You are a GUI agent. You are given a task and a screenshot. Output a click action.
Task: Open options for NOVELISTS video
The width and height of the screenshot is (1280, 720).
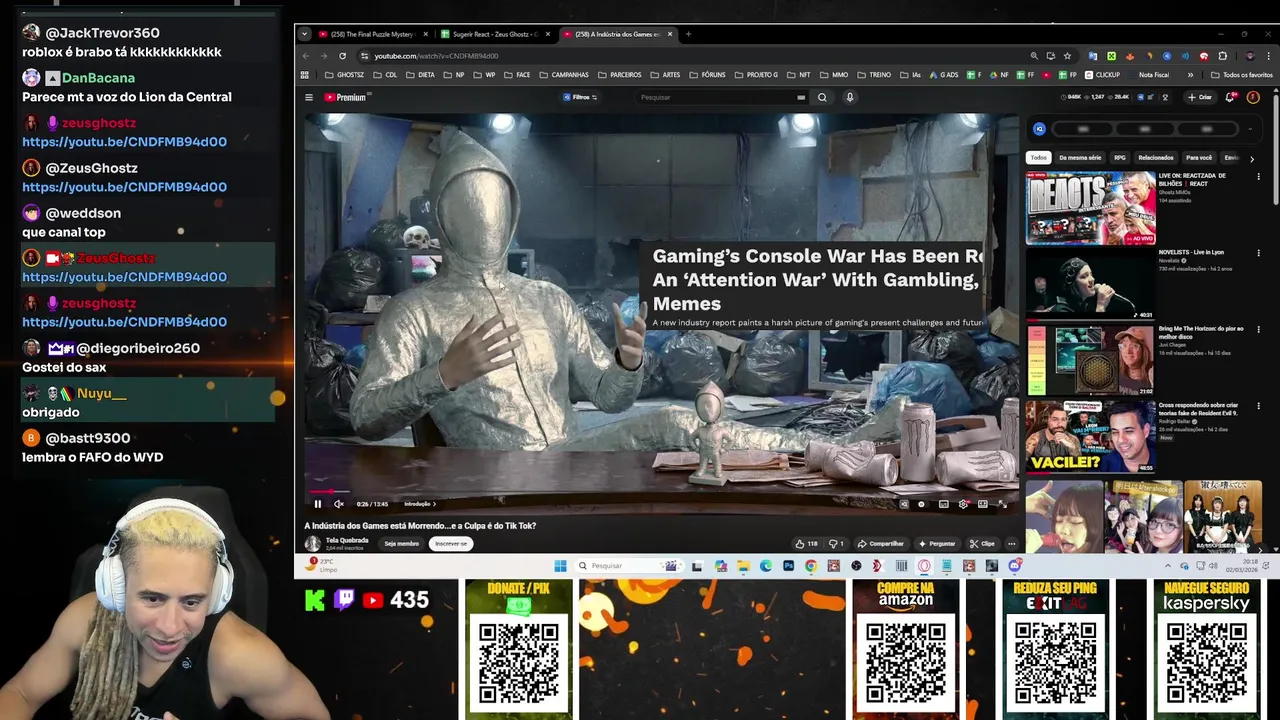tap(1258, 253)
